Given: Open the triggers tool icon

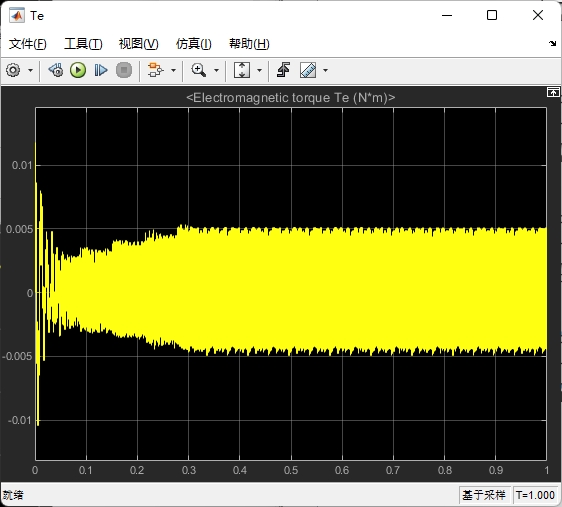Looking at the screenshot, I should (x=284, y=70).
